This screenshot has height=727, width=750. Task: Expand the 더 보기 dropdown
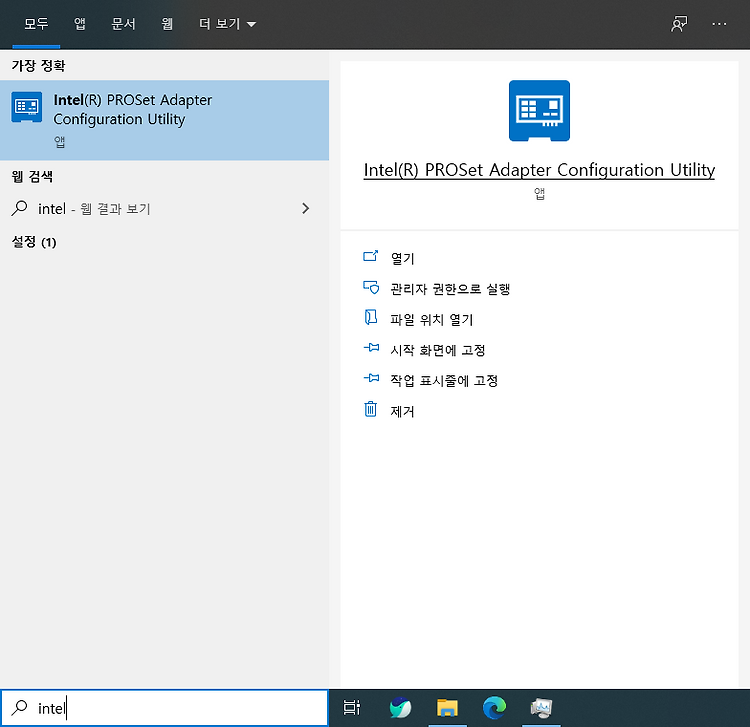228,24
